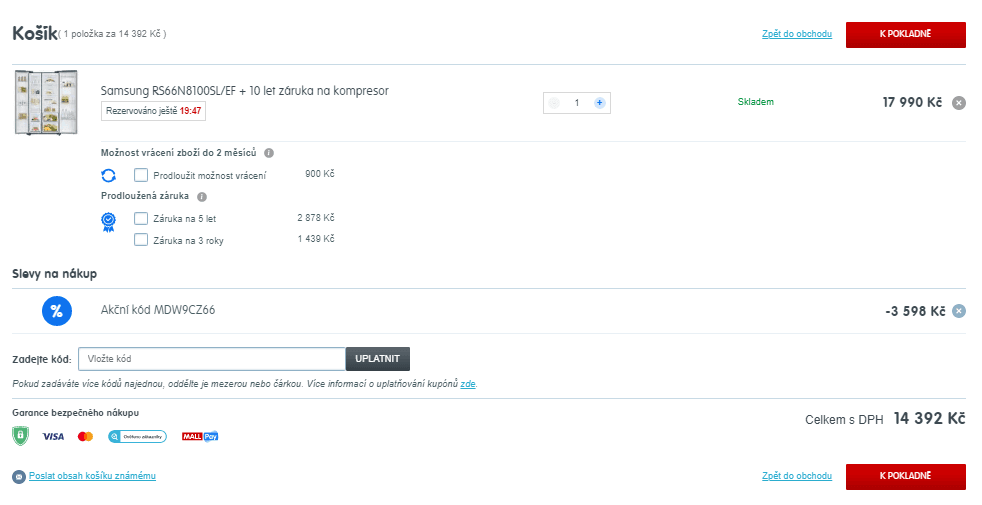Check Záruka na 3 roky
The height and width of the screenshot is (505, 982).
(x=141, y=239)
